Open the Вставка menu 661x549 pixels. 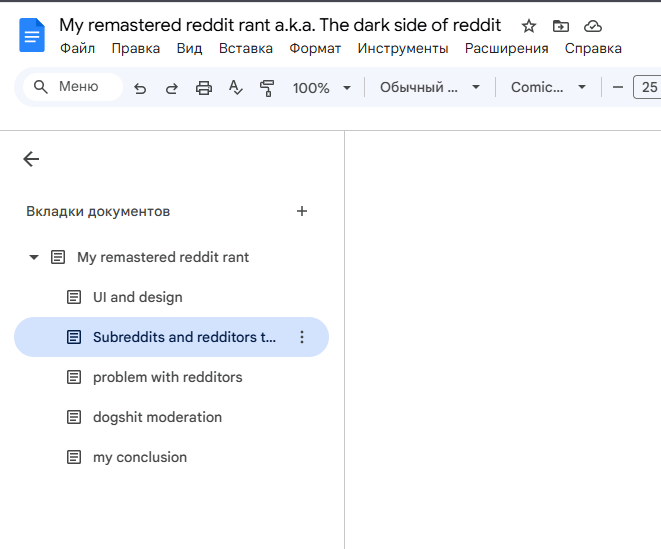pos(246,48)
